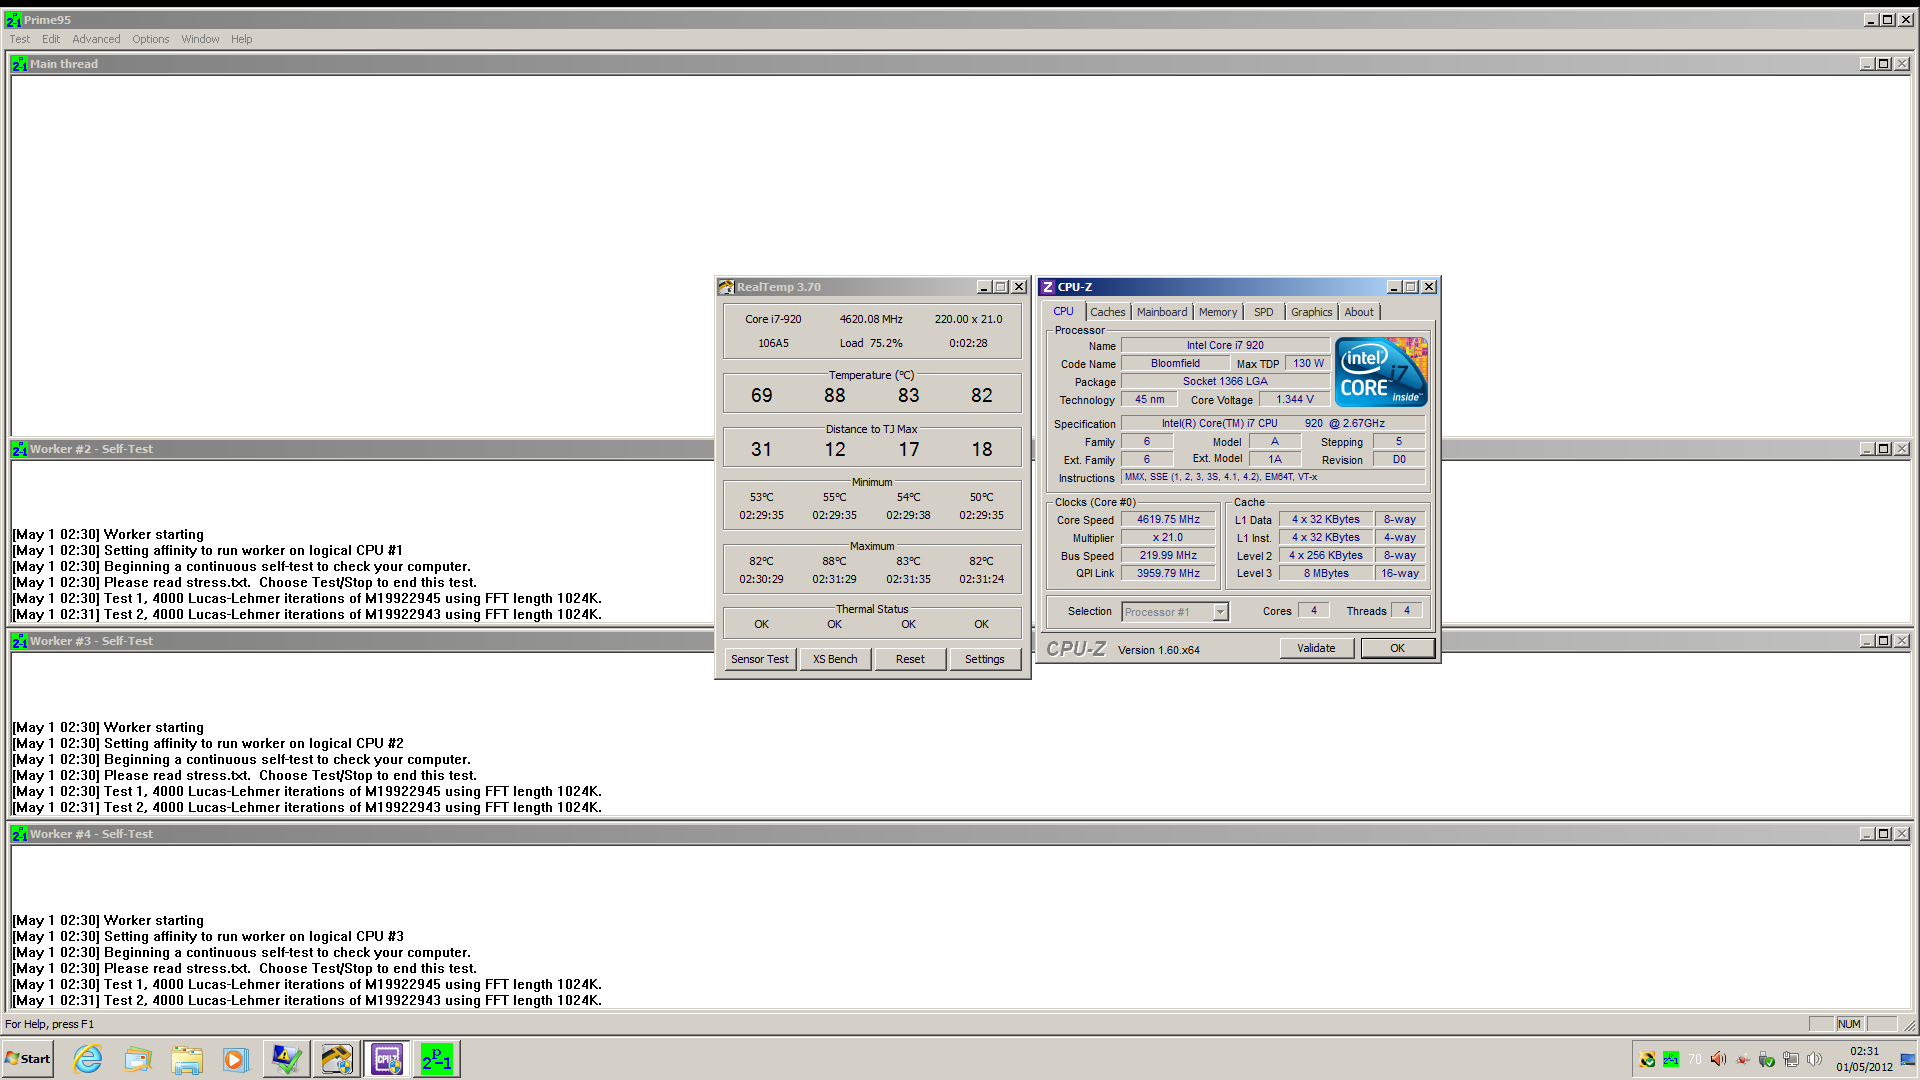Click the network connection tray icon
This screenshot has height=1080, width=1920.
coord(1791,1059)
